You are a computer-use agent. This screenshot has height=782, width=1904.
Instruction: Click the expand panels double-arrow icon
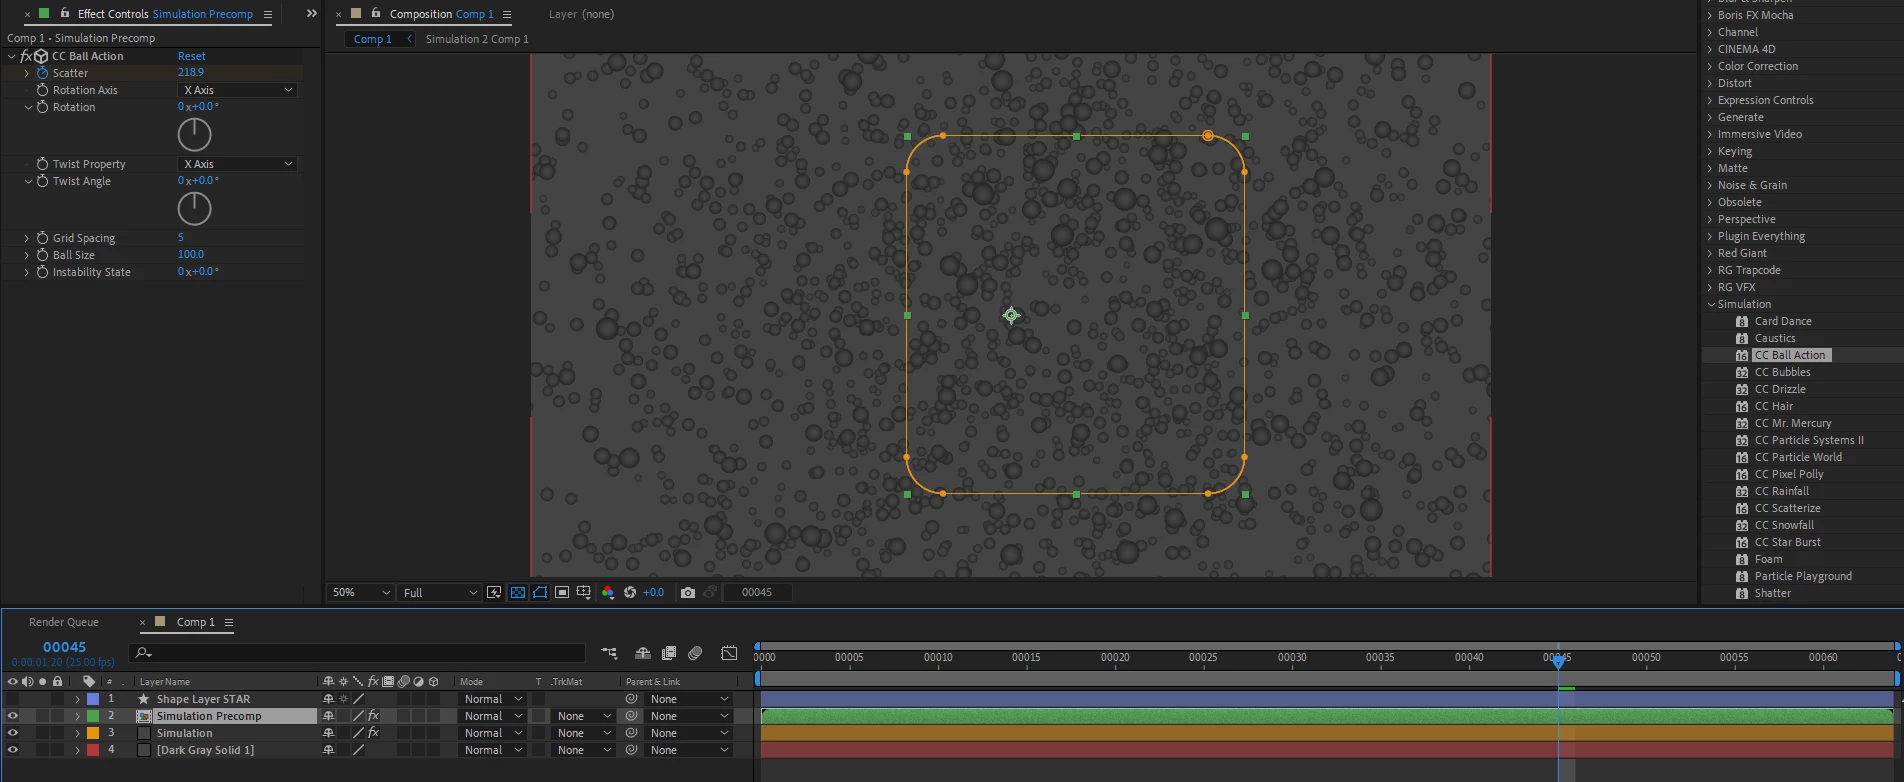pyautogui.click(x=311, y=14)
